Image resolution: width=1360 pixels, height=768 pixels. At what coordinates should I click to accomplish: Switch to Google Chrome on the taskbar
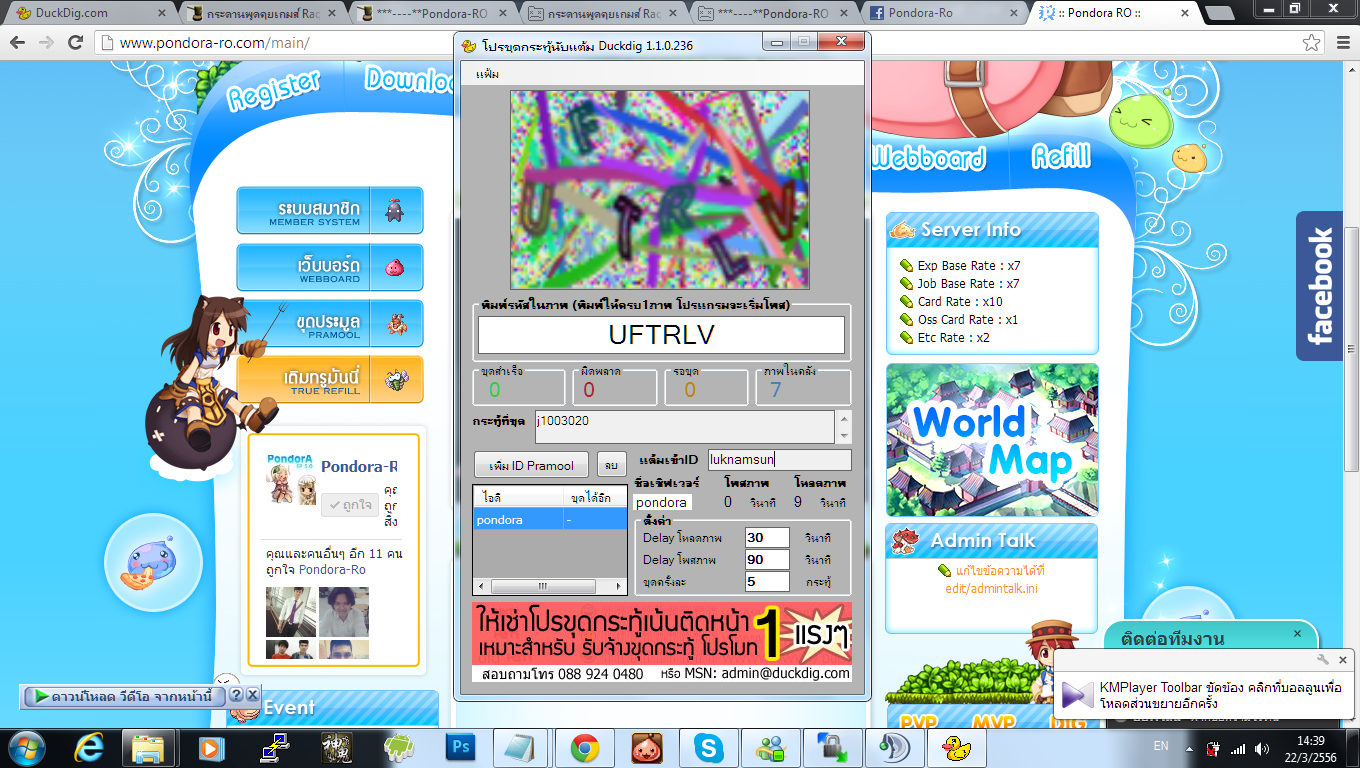tap(585, 747)
